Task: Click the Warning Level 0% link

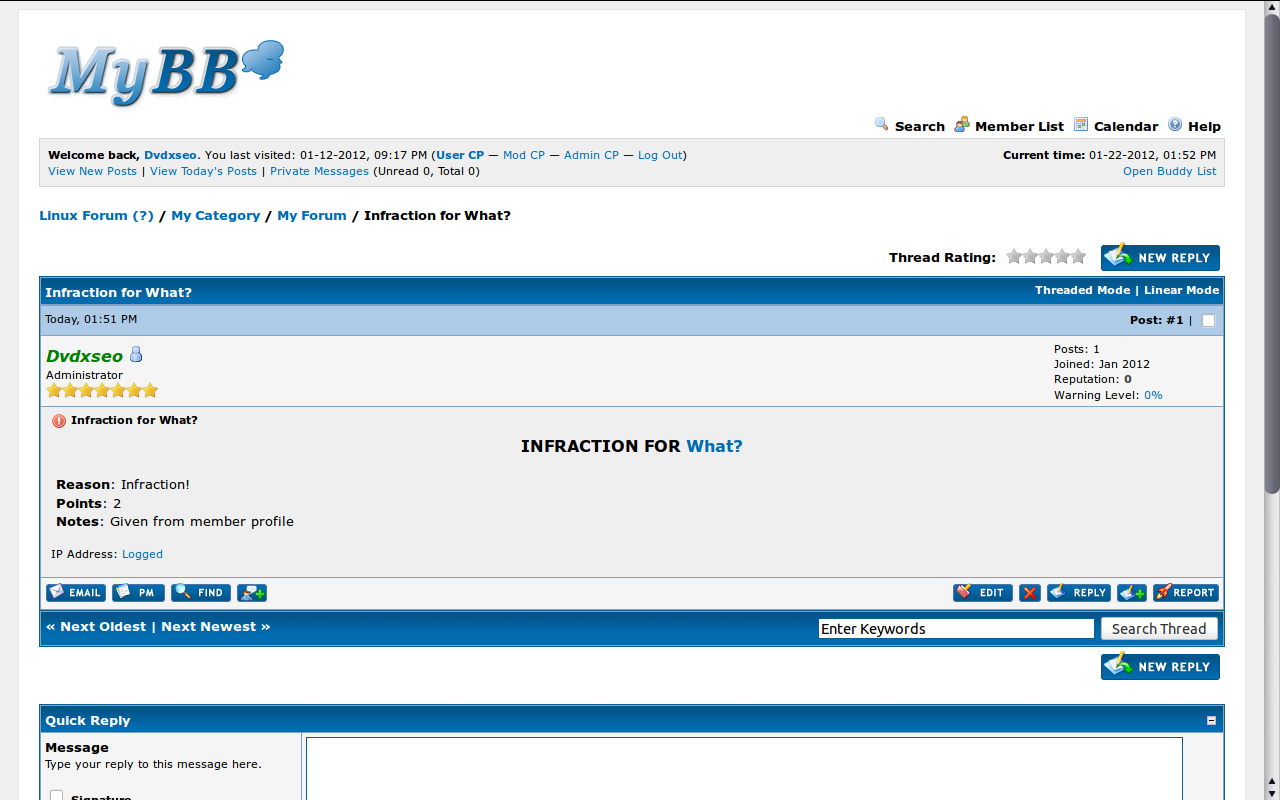Action: (x=1153, y=395)
